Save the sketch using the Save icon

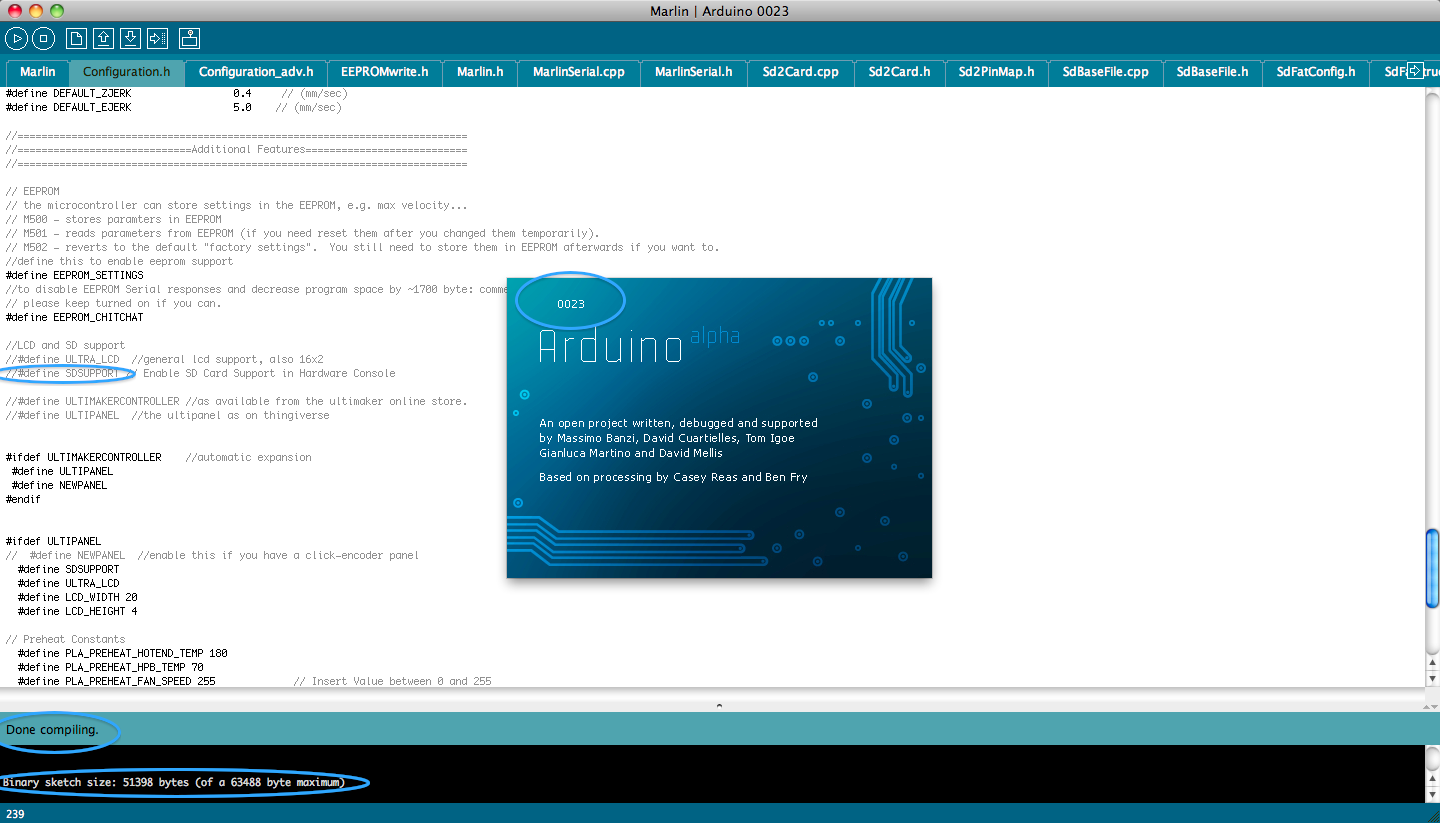[x=130, y=39]
